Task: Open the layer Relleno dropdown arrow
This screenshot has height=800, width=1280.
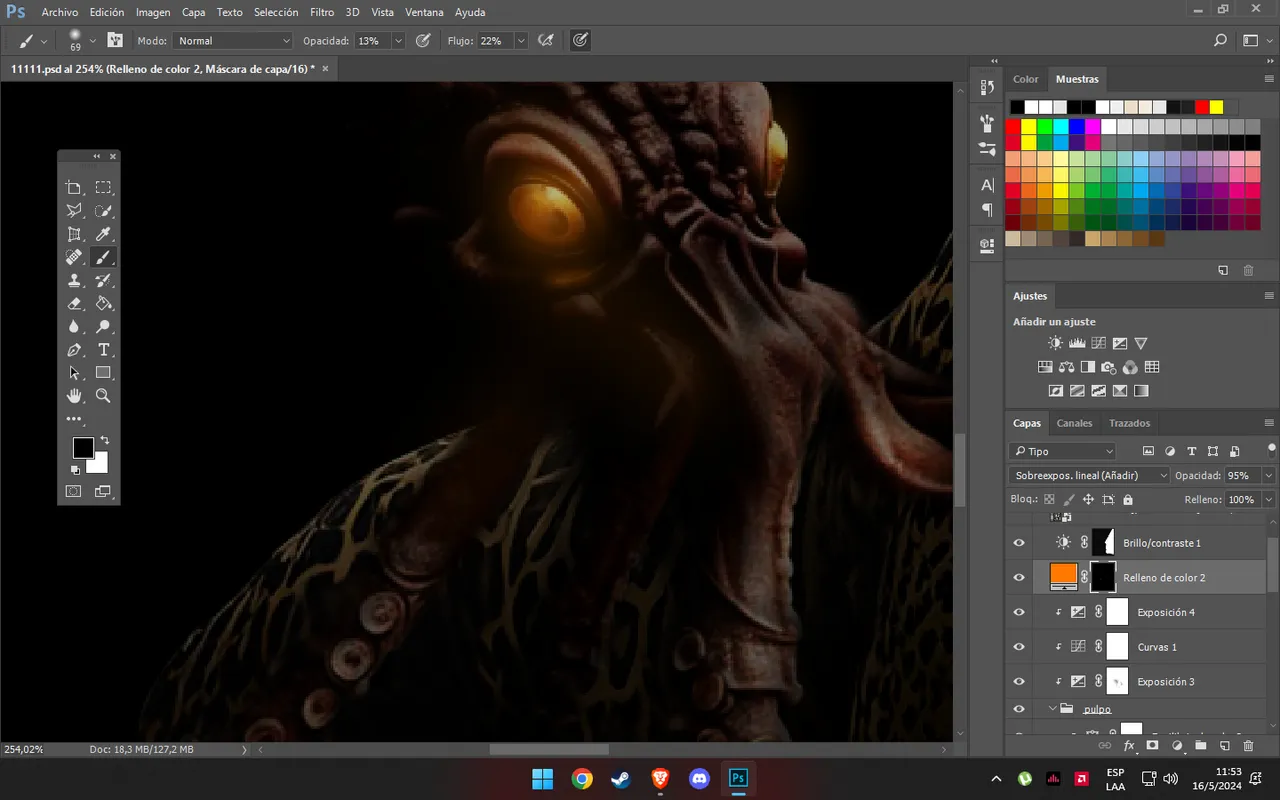Action: click(x=1269, y=499)
